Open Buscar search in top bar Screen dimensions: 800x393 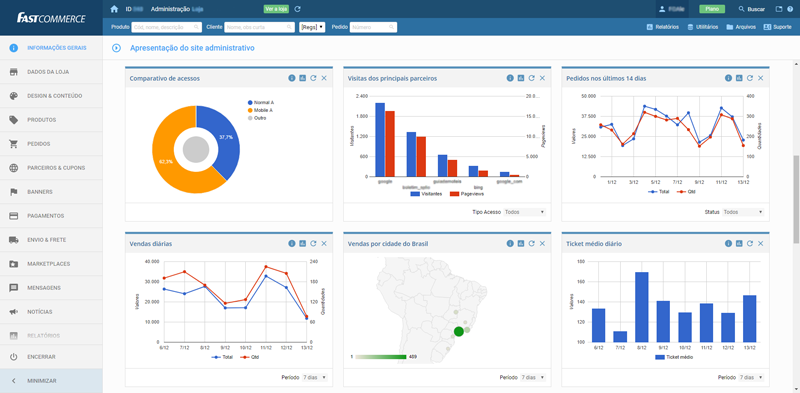(x=752, y=9)
